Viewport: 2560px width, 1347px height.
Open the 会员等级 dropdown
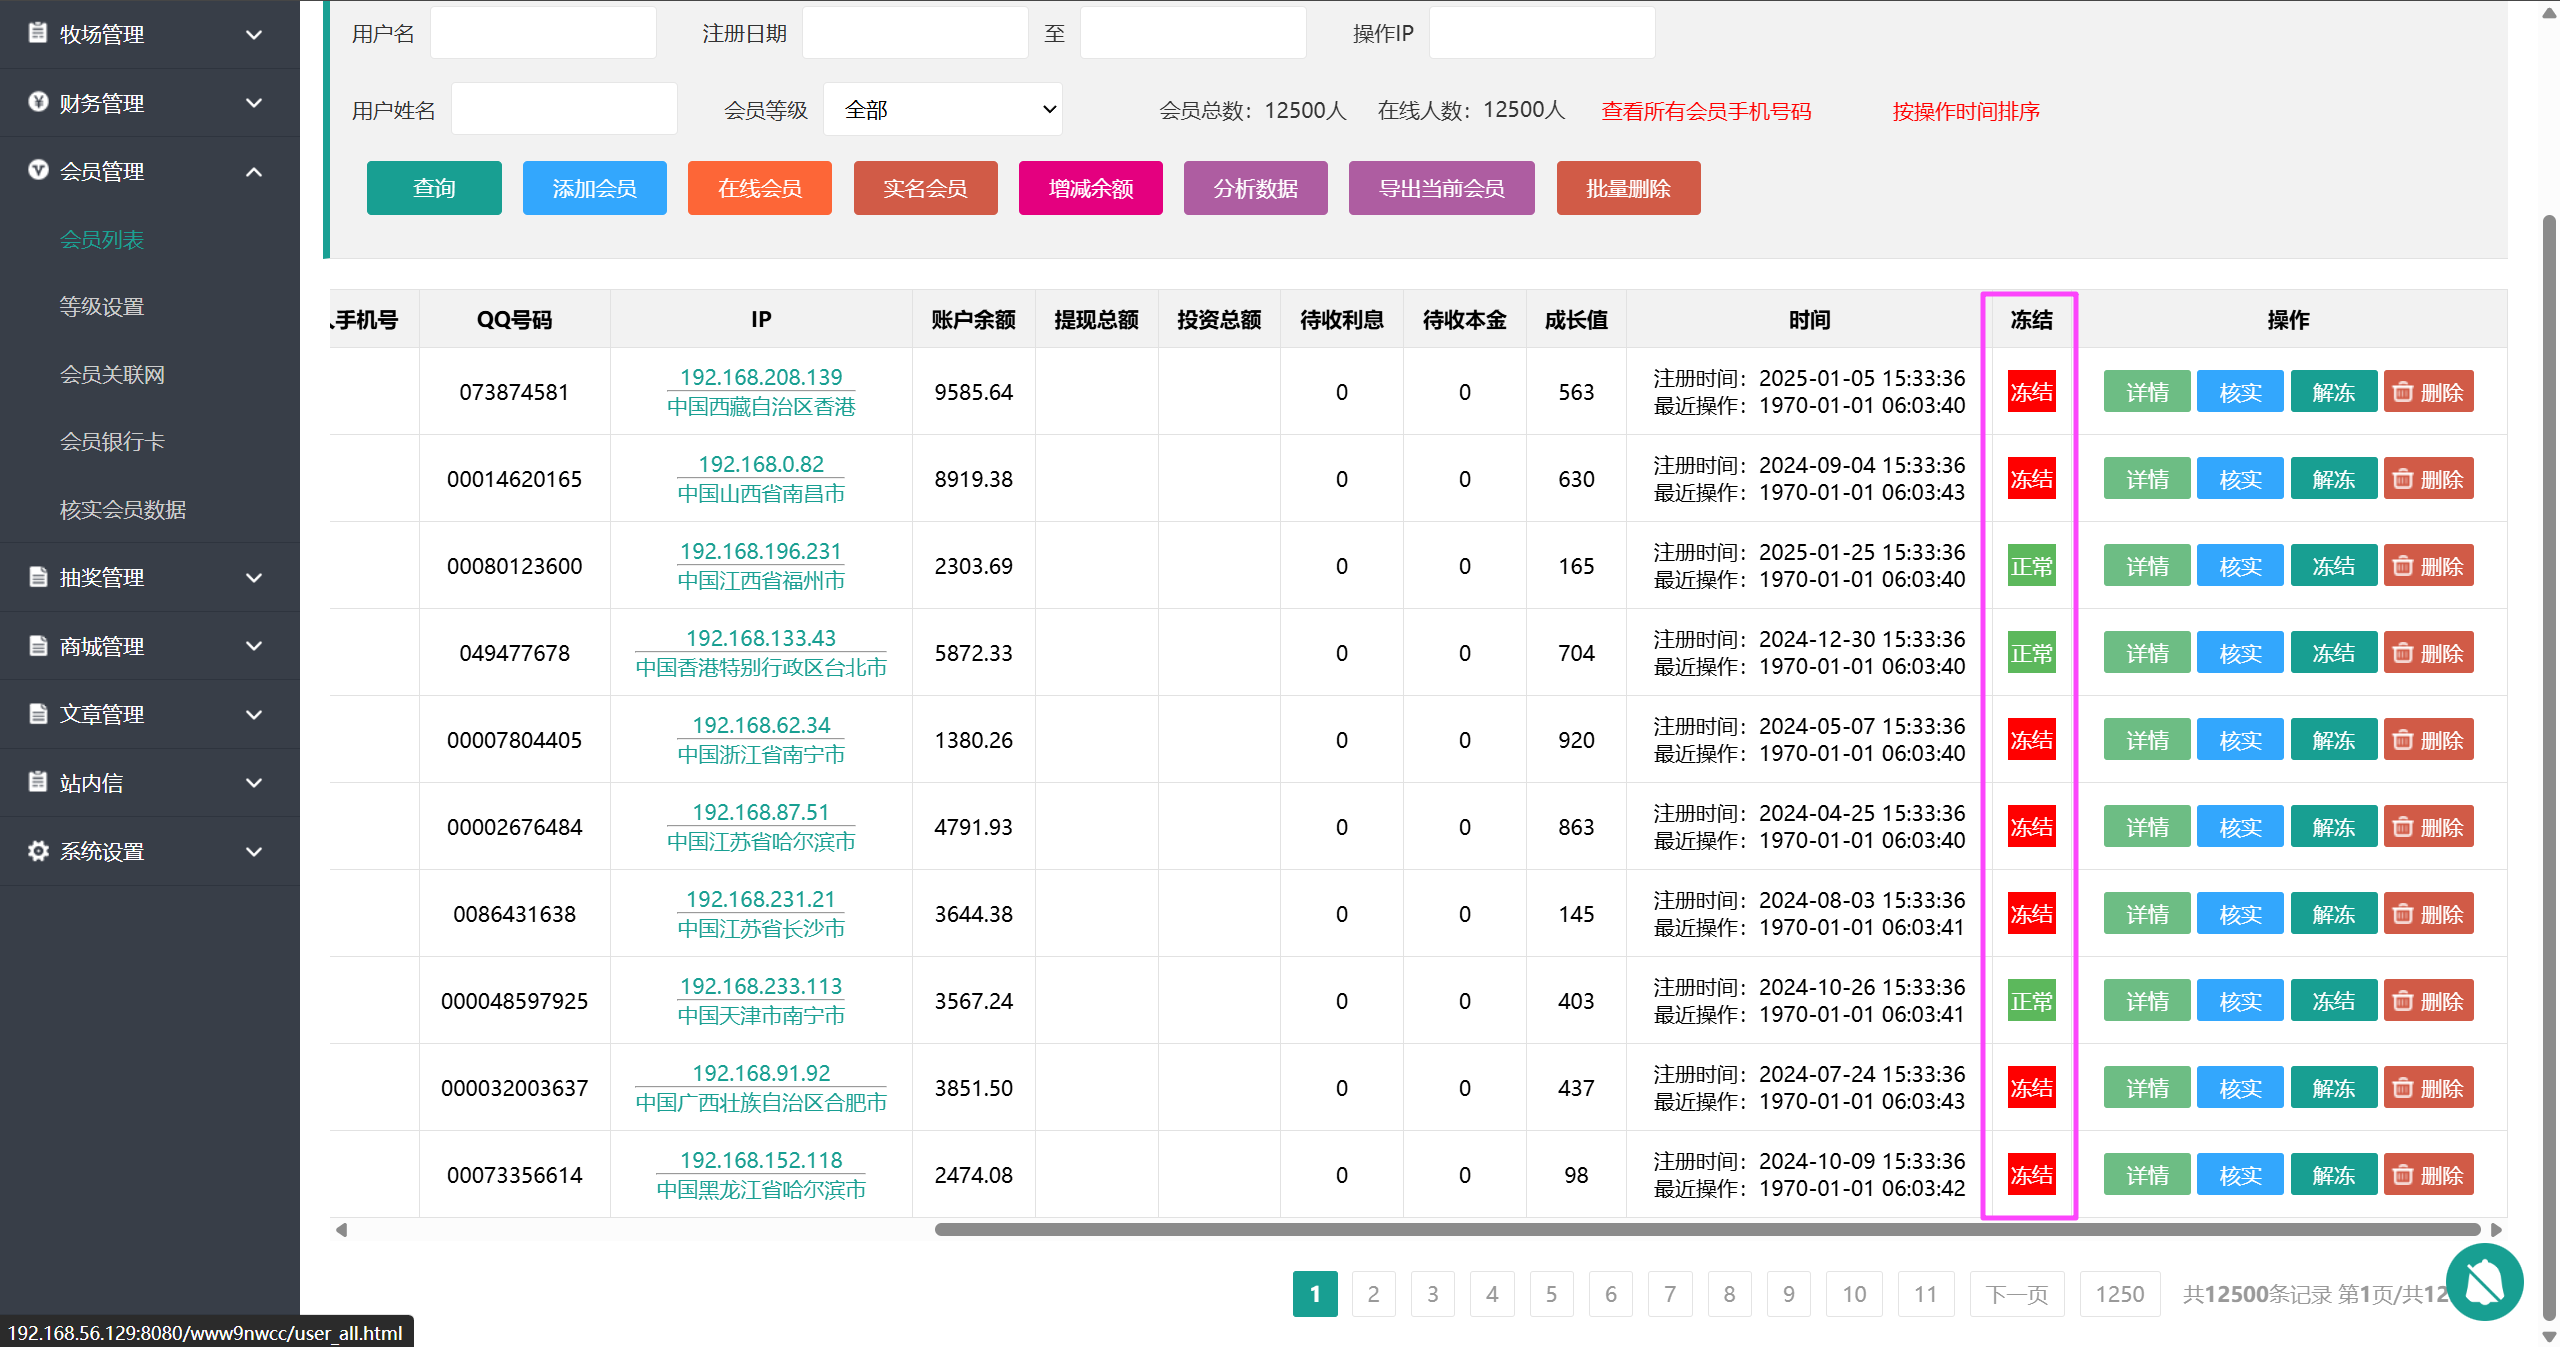[942, 109]
